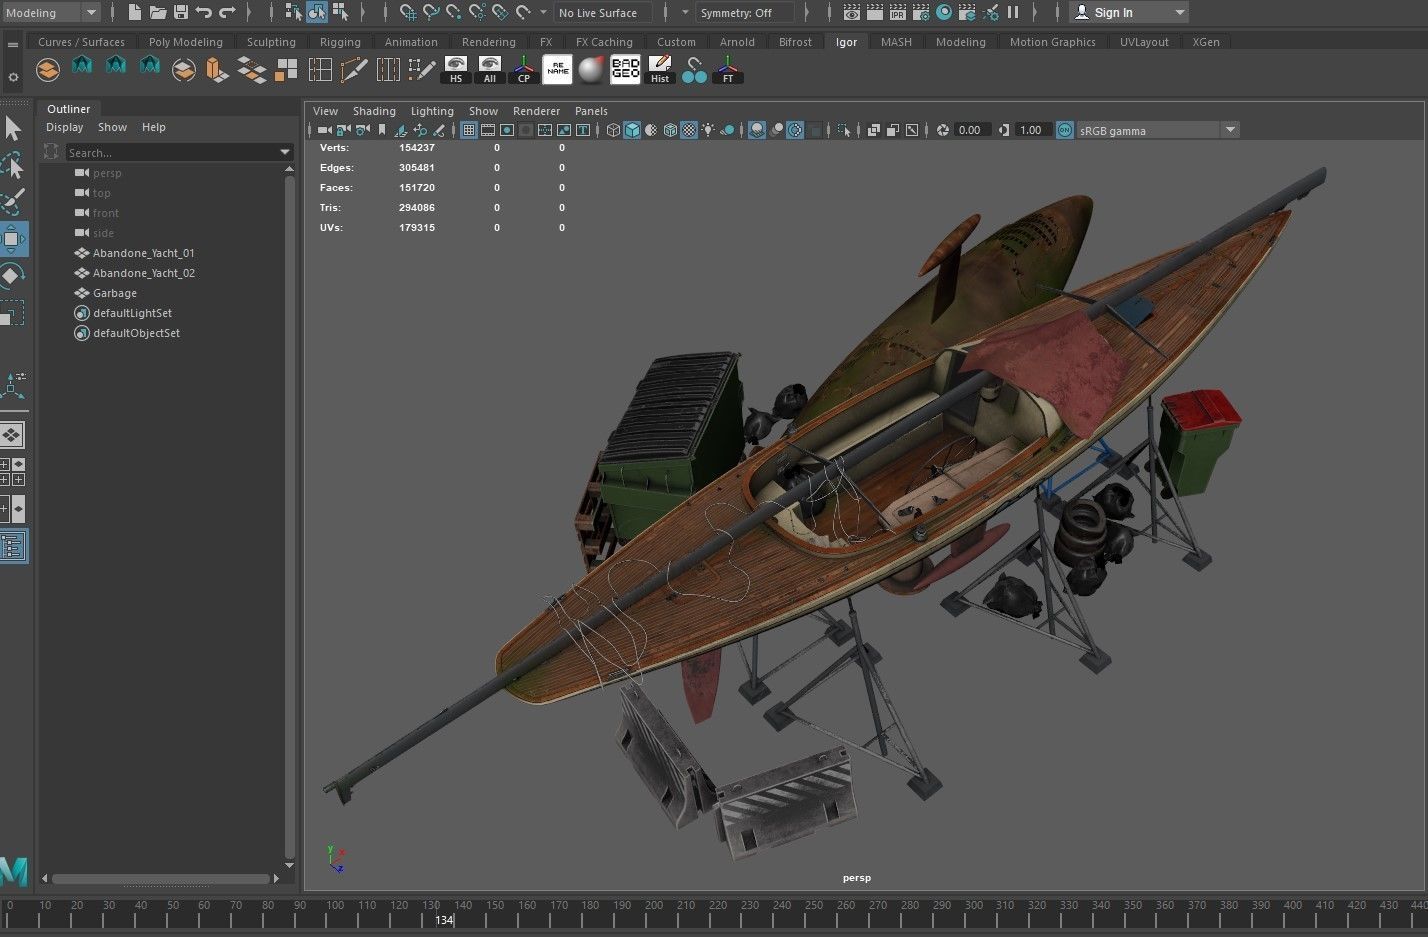The width and height of the screenshot is (1428, 937).
Task: Pause viewport display icon
Action: (1013, 12)
